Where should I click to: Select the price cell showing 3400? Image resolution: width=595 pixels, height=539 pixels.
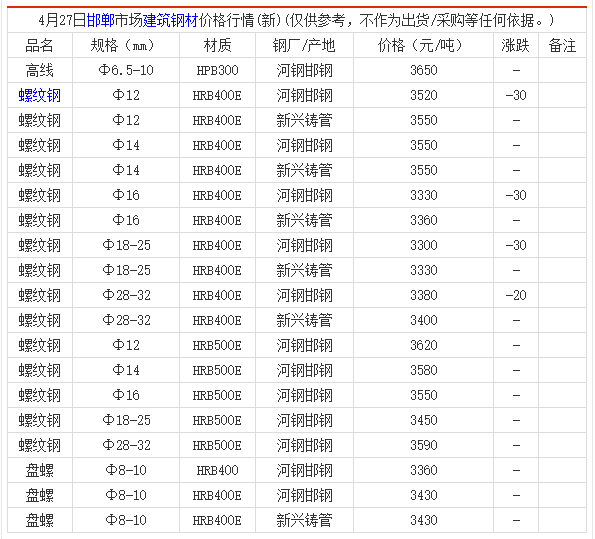tap(423, 320)
